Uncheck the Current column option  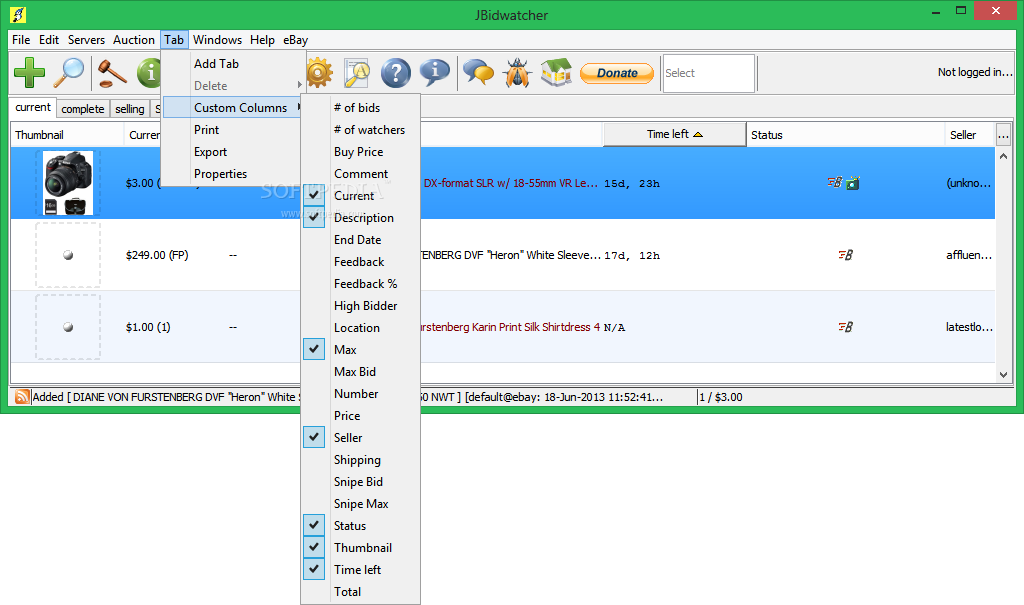pos(360,196)
